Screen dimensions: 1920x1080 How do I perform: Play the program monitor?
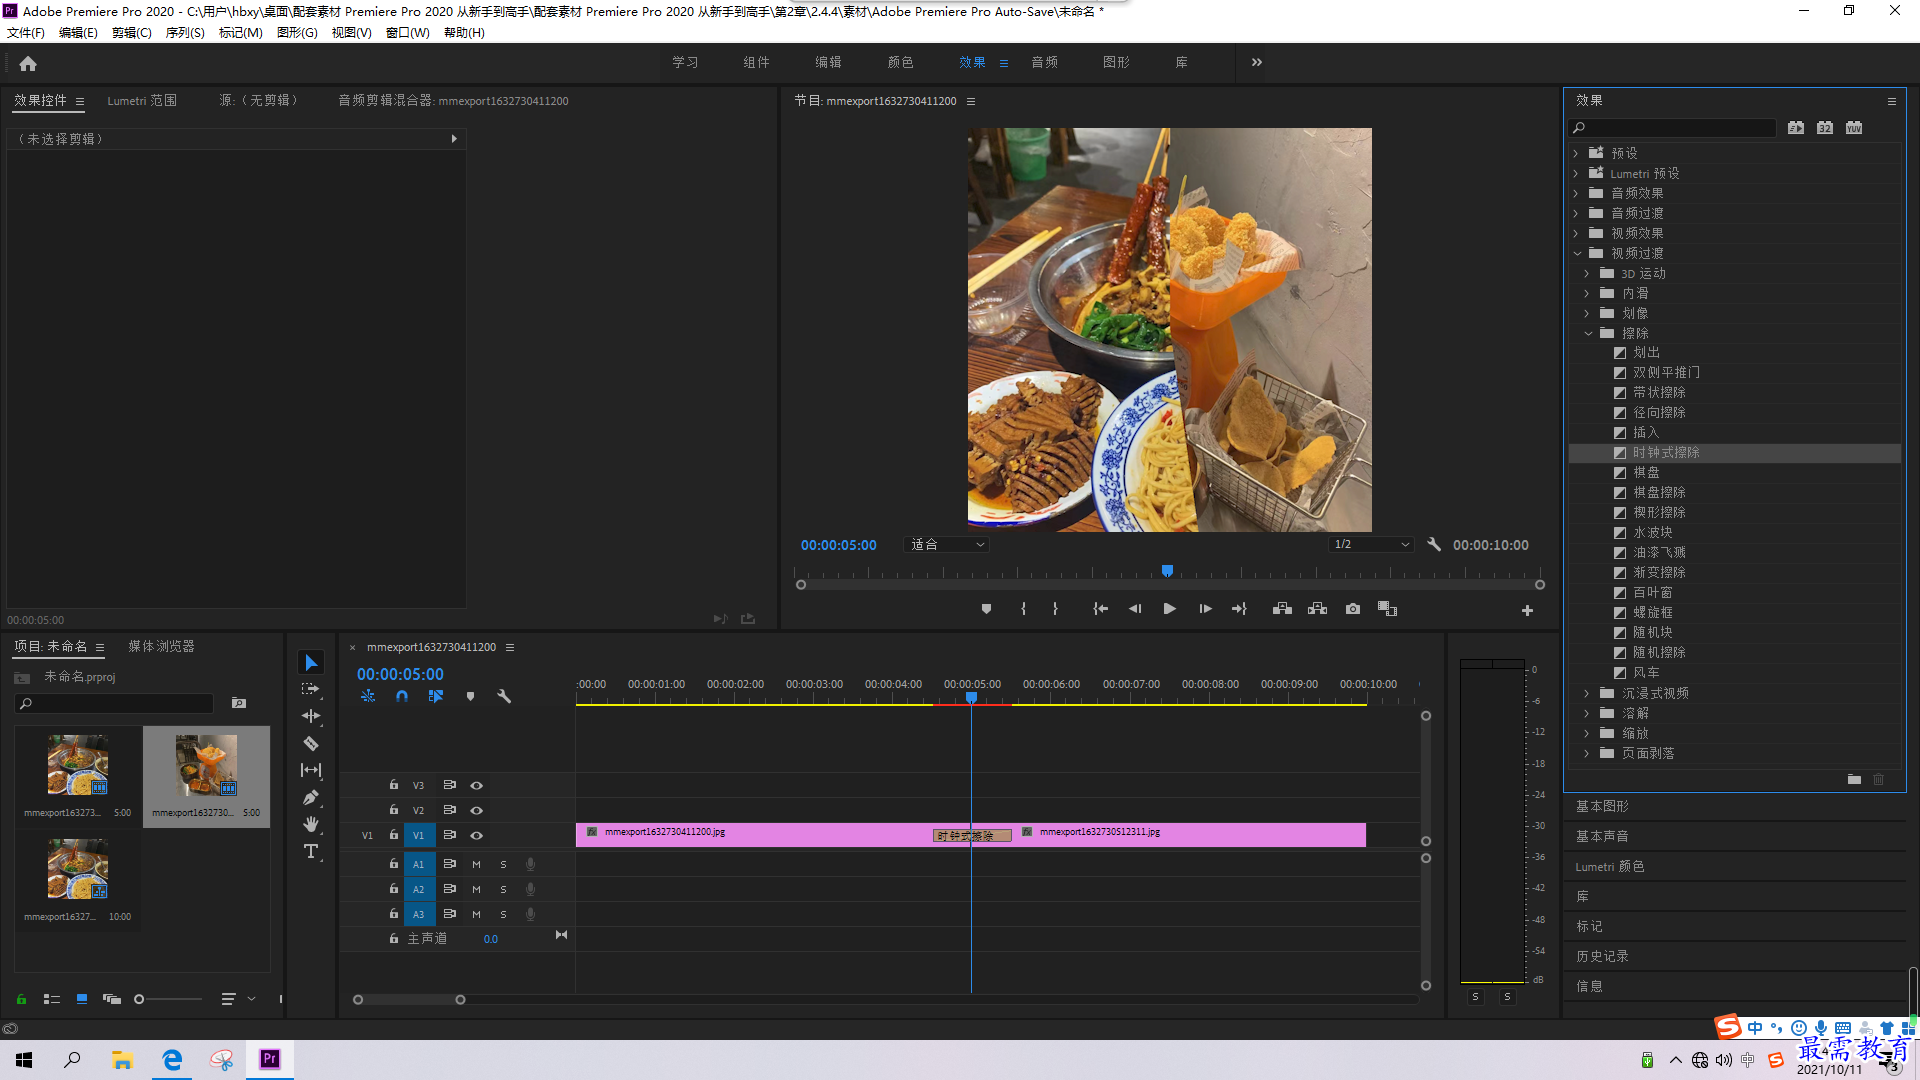coord(1169,609)
